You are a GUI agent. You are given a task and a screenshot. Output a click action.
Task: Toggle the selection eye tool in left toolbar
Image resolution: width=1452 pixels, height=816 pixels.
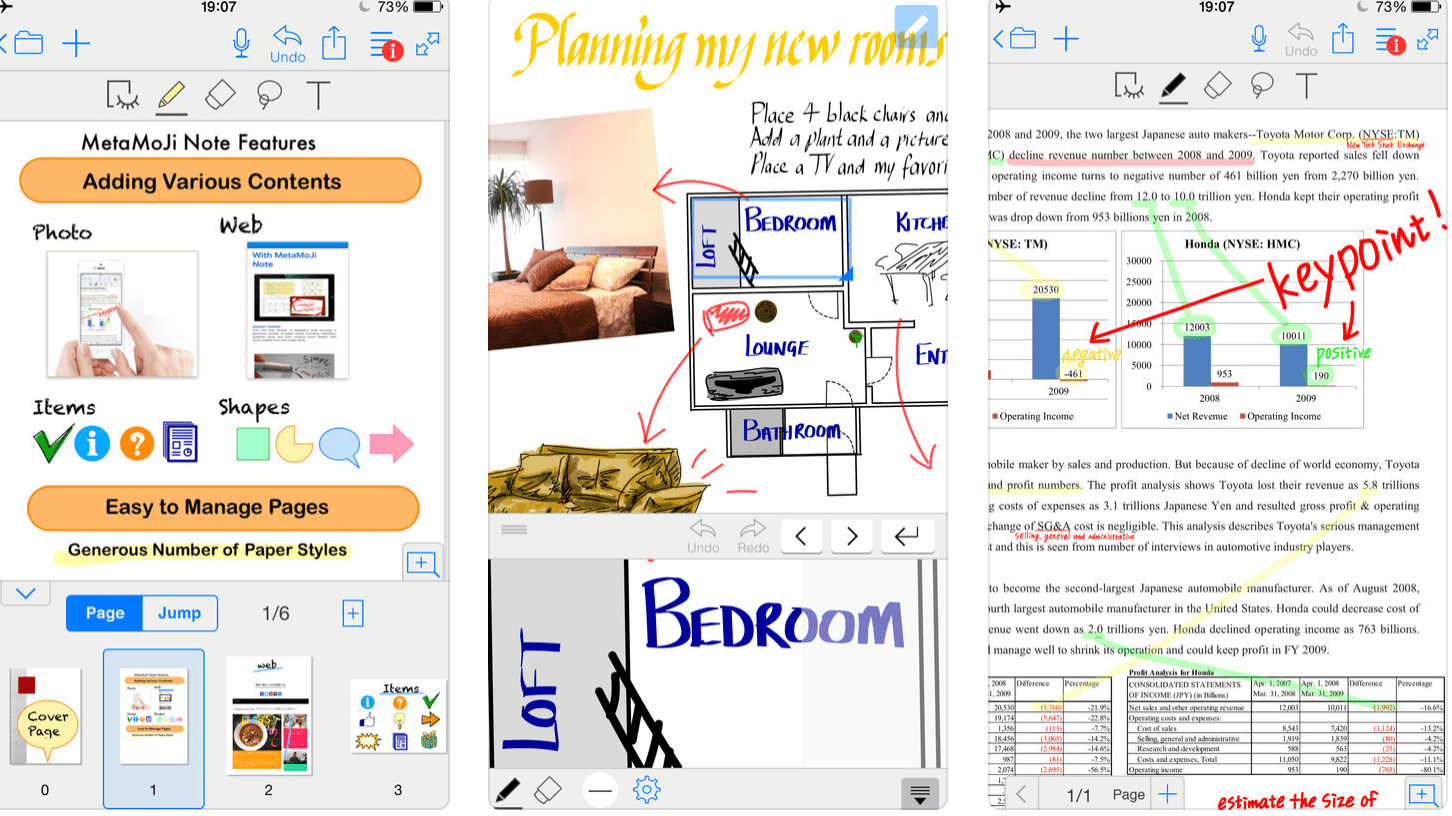(123, 95)
